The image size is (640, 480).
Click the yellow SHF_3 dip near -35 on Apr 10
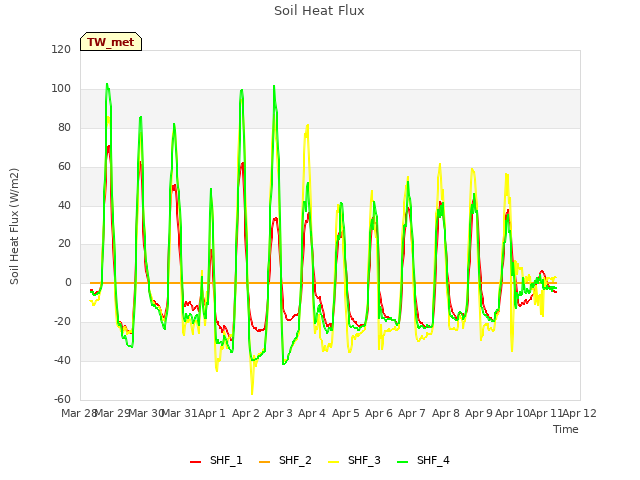(512, 350)
